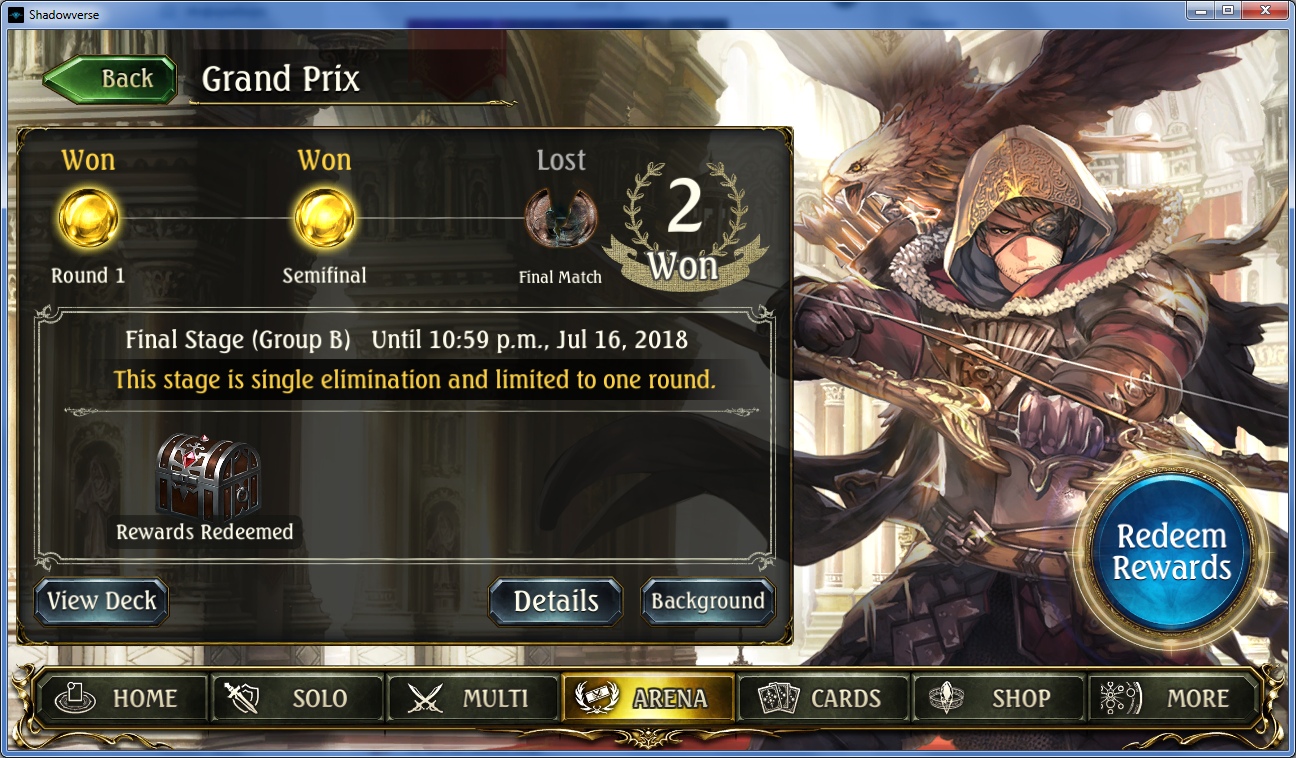This screenshot has height=758, width=1296.
Task: Select the SHOP tab
Action: click(998, 698)
